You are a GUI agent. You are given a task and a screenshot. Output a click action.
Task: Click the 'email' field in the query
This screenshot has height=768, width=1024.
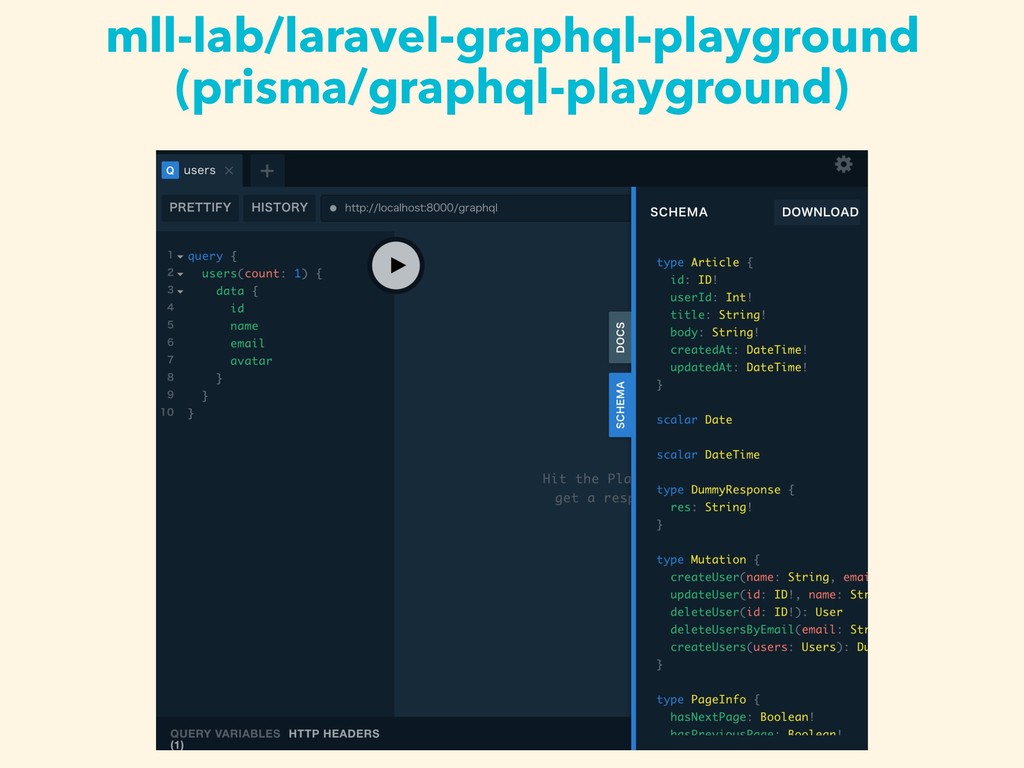coord(247,344)
